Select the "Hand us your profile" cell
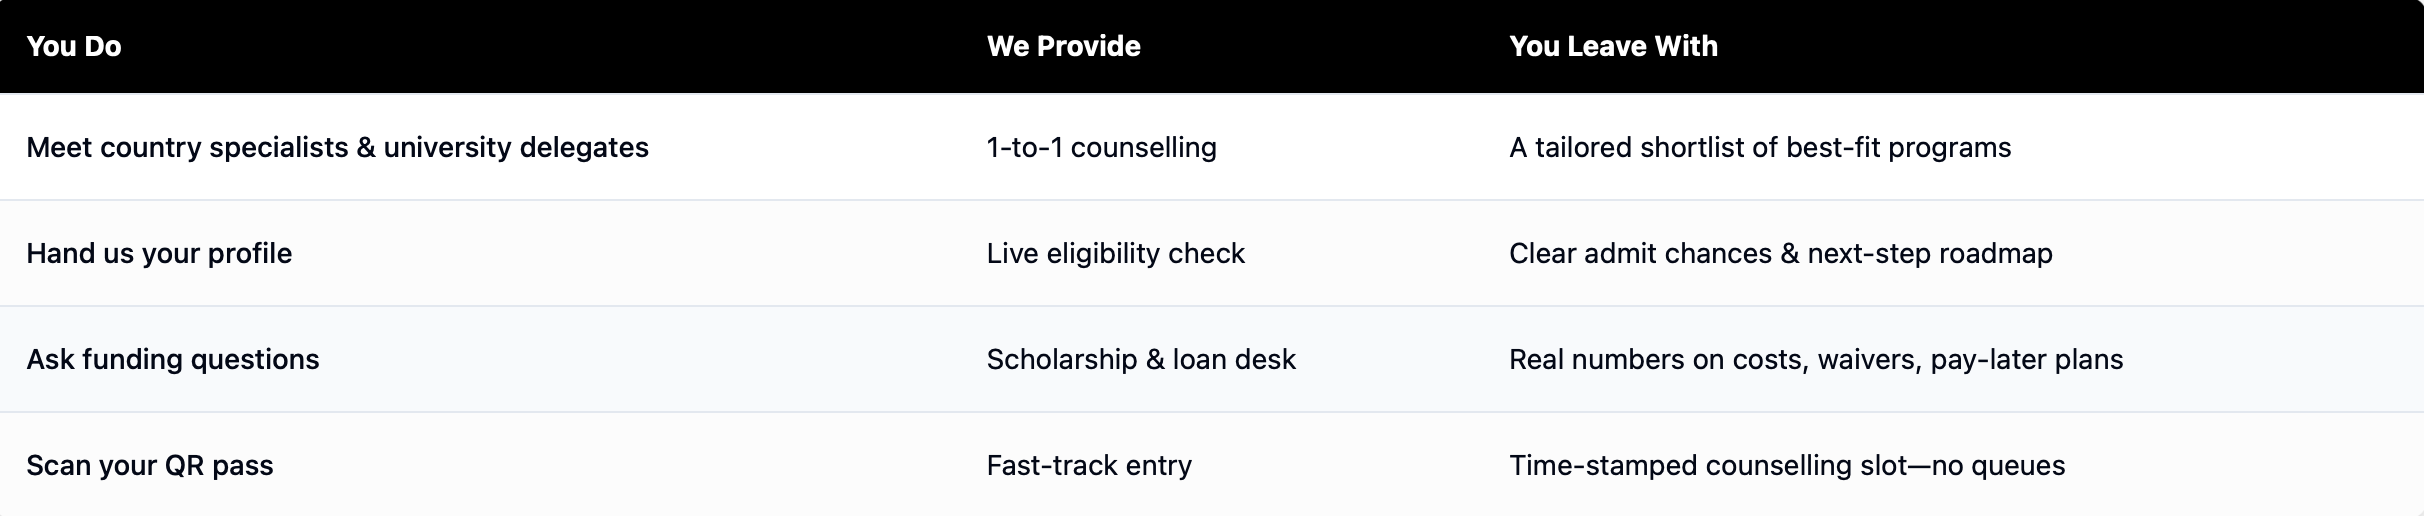This screenshot has width=2424, height=516. coord(159,254)
